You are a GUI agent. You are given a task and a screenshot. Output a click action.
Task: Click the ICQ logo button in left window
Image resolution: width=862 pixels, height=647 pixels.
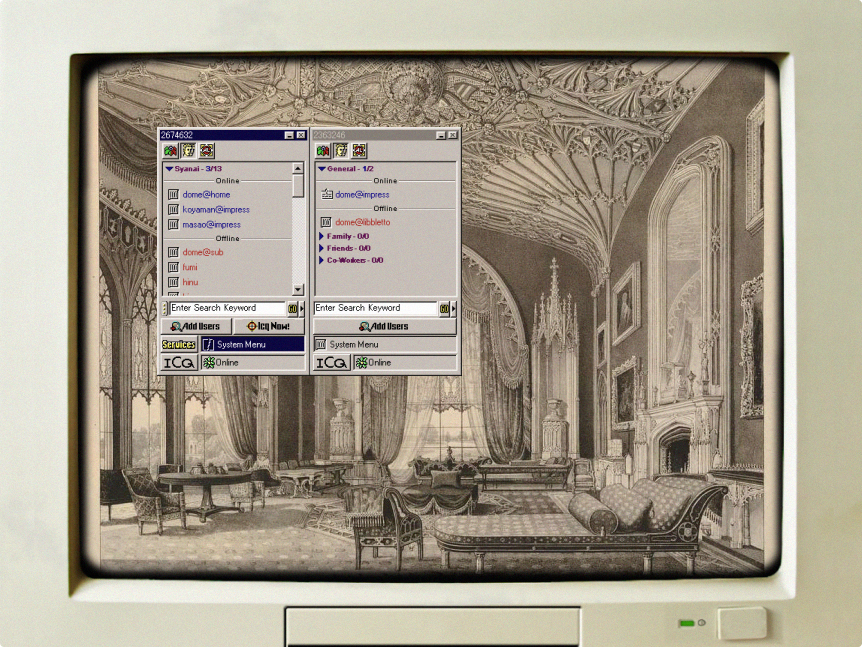click(x=179, y=363)
